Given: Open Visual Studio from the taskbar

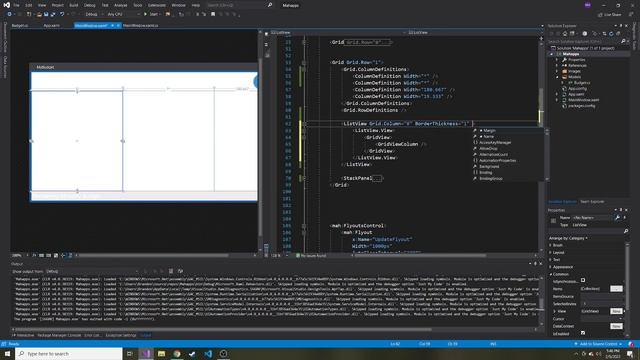Looking at the screenshot, I should click(x=146, y=353).
